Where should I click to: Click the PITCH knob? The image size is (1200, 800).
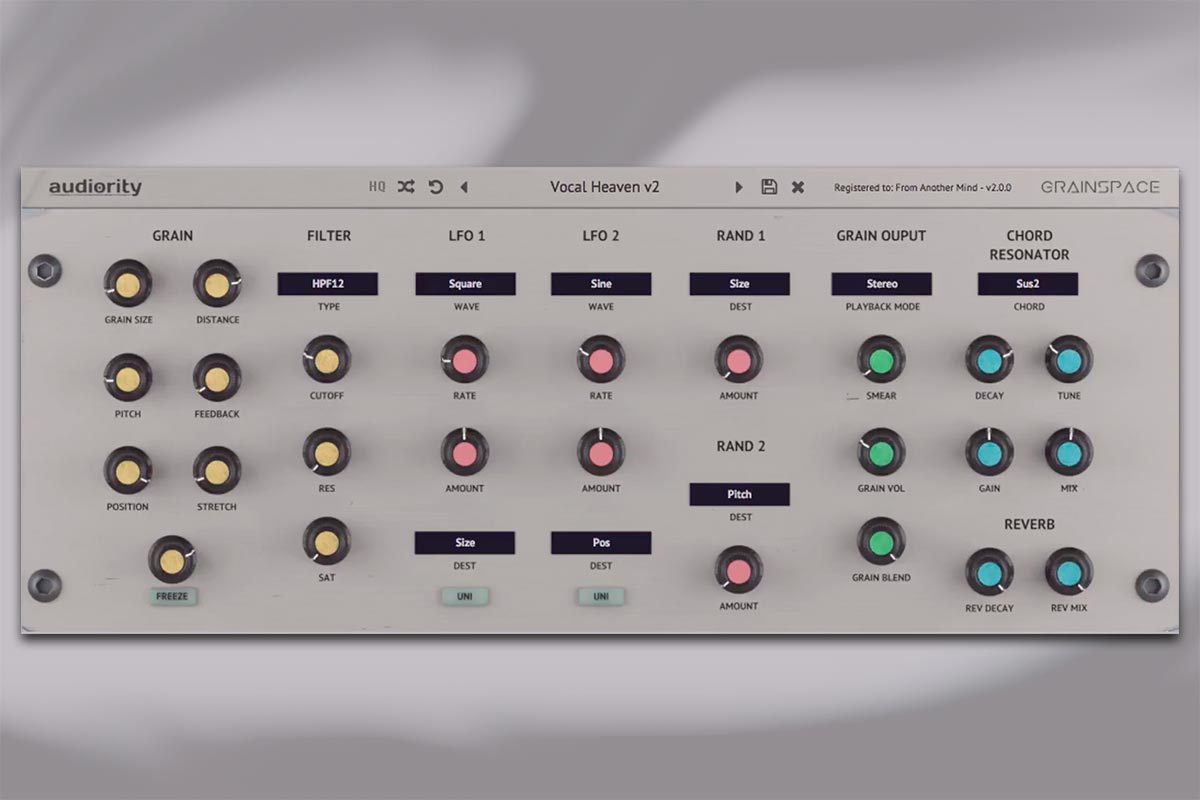127,379
